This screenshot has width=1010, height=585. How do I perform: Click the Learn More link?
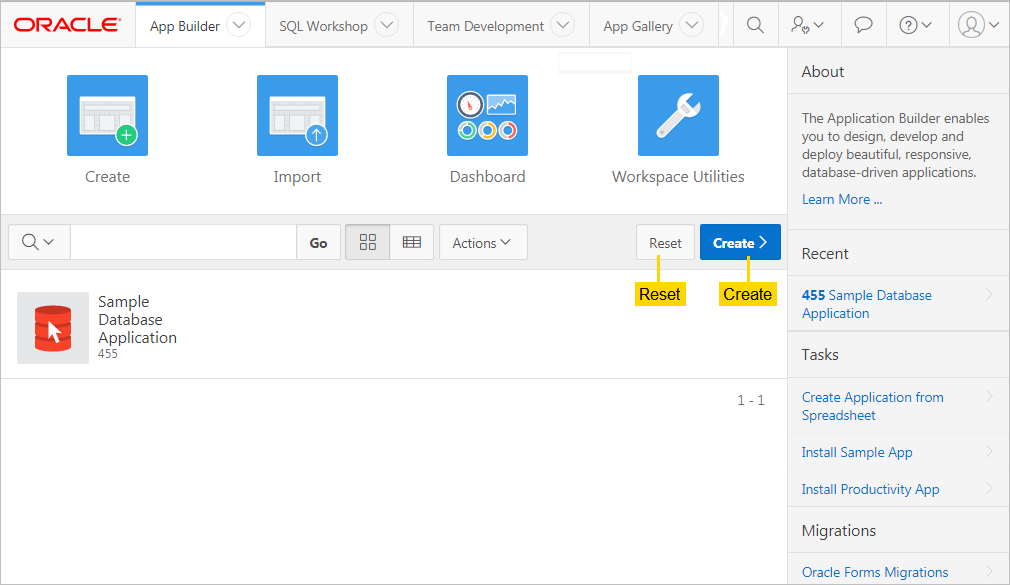(841, 199)
